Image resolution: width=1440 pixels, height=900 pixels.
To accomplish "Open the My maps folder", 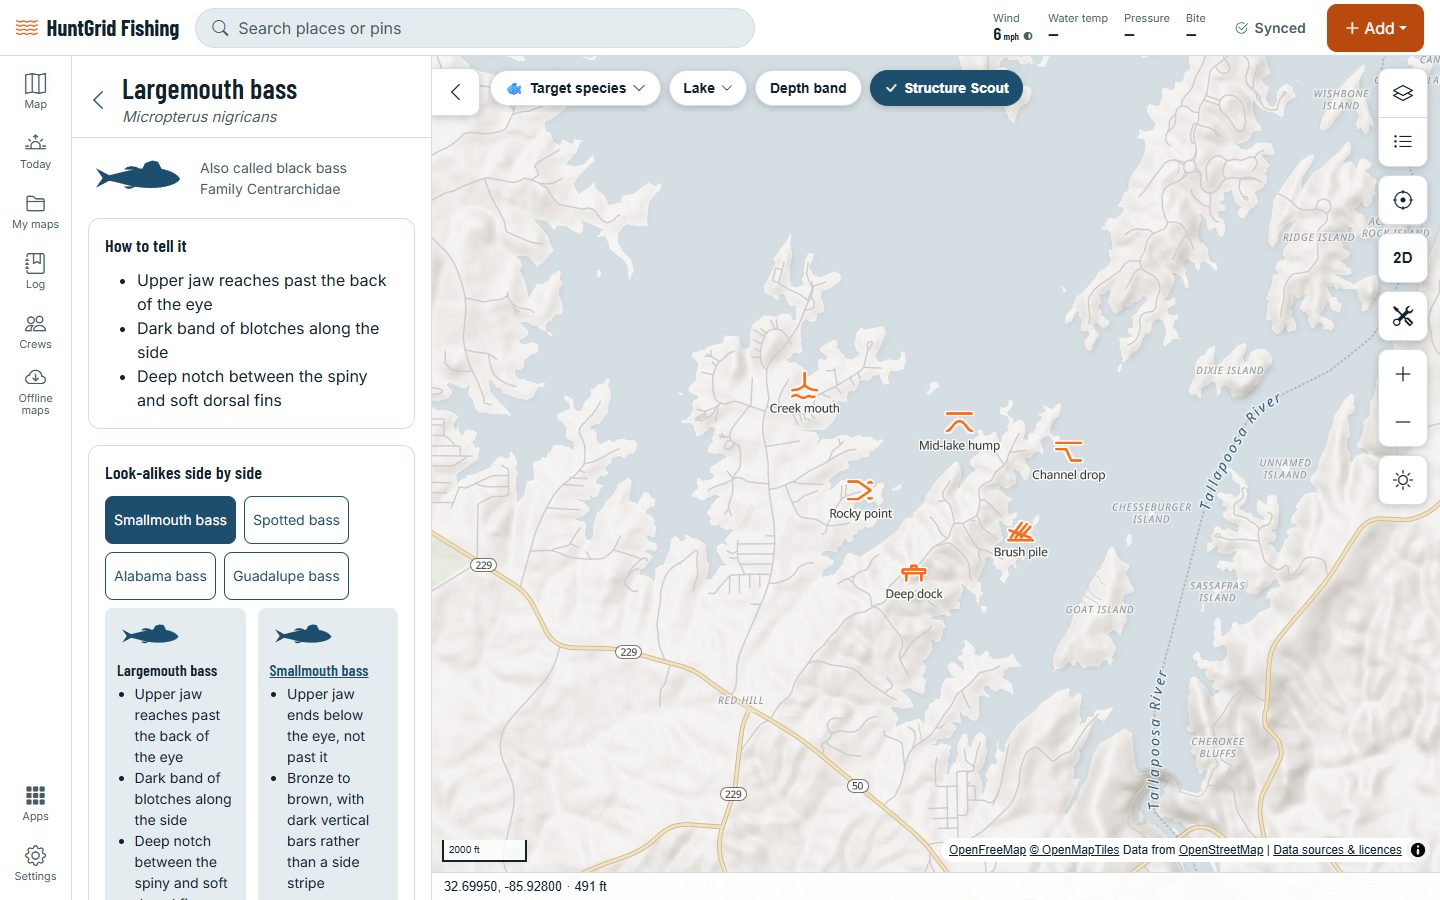I will coord(35,211).
